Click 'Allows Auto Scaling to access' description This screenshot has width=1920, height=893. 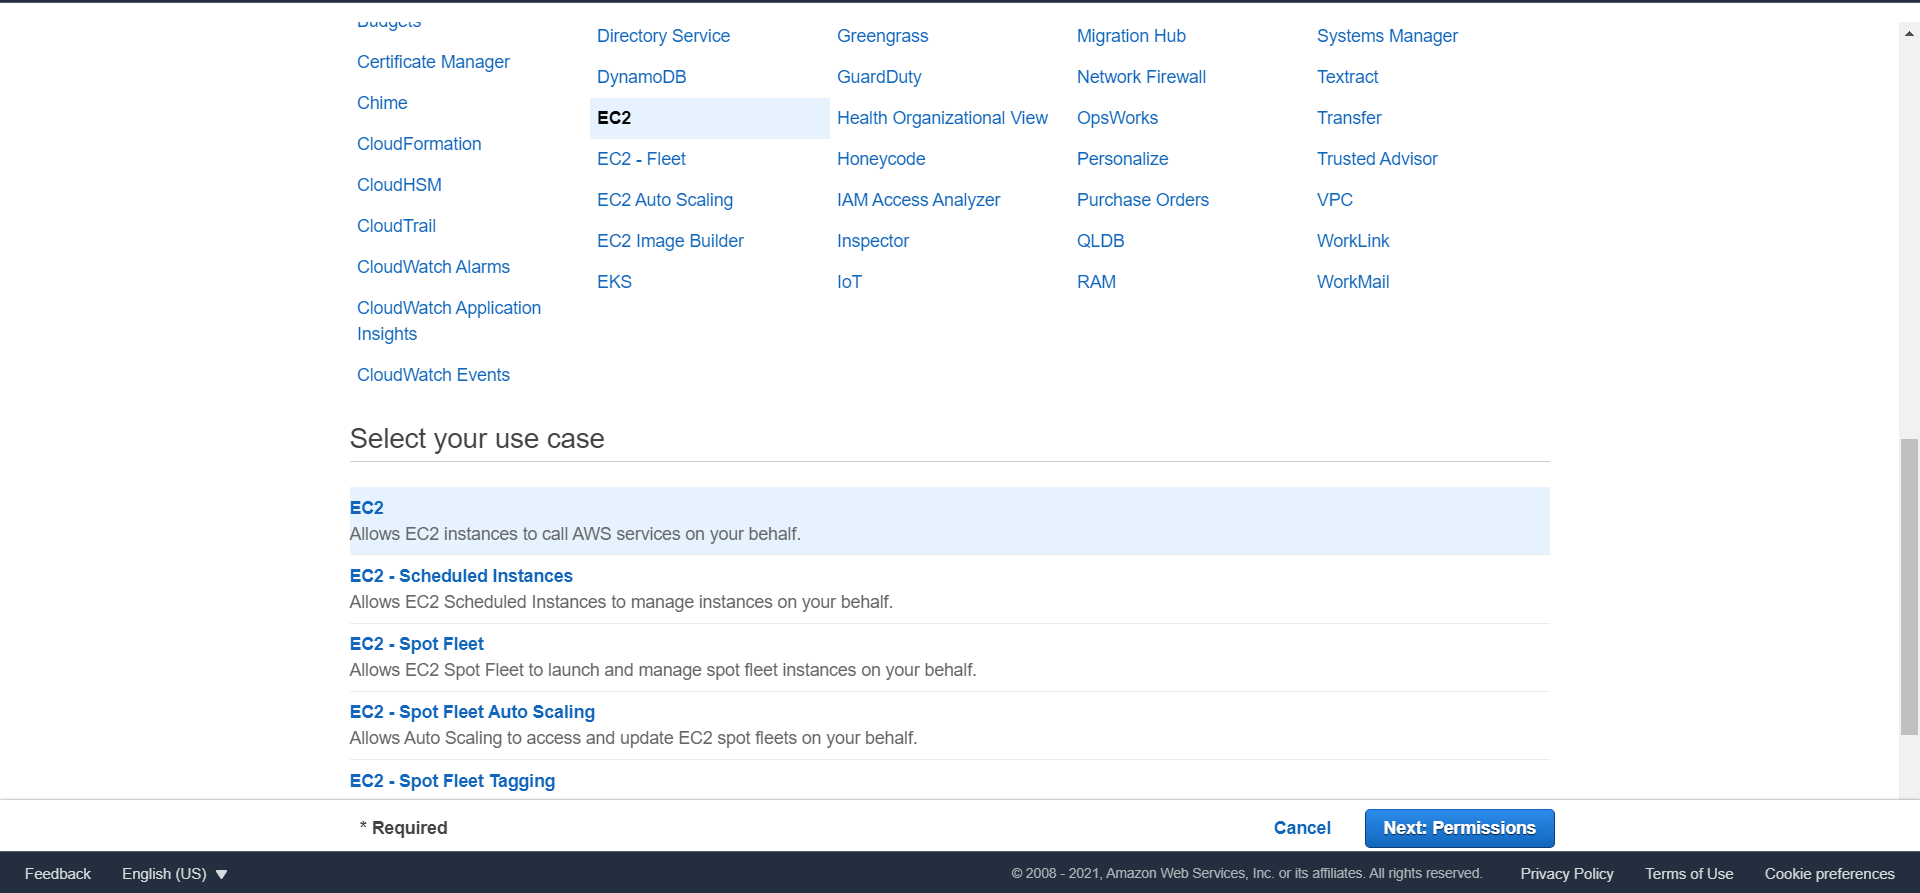point(633,738)
